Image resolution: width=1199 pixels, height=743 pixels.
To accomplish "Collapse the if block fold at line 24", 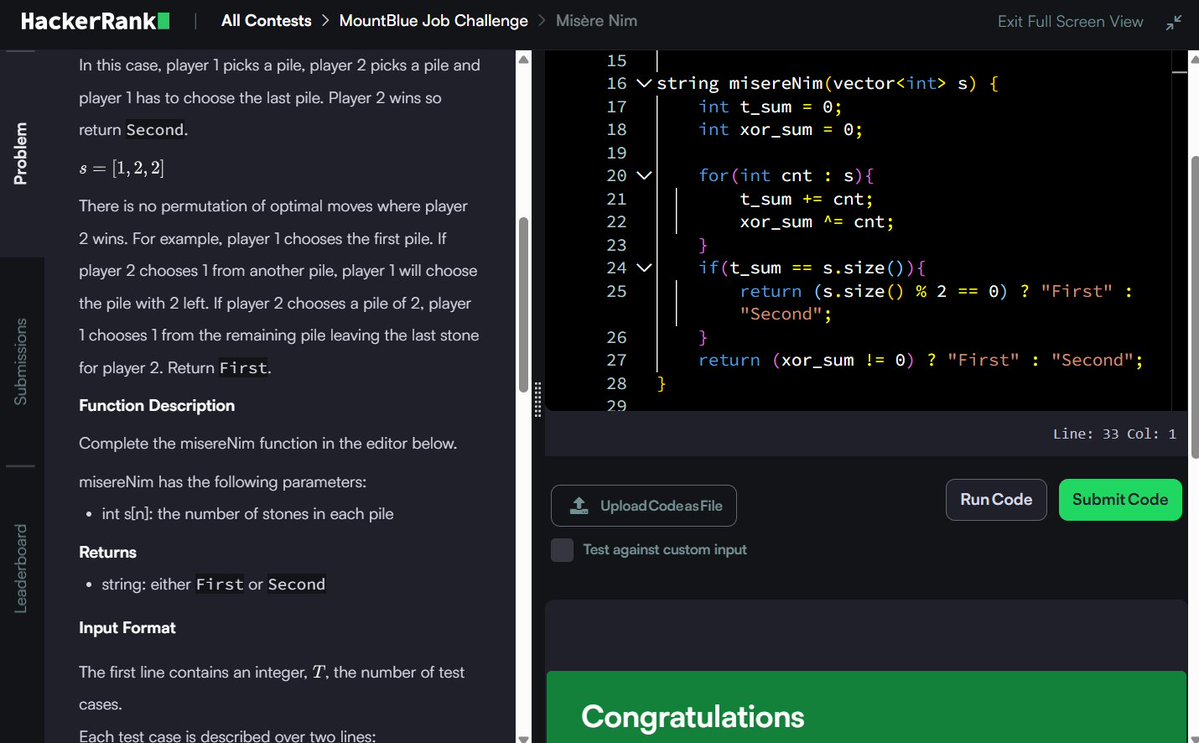I will coord(644,268).
